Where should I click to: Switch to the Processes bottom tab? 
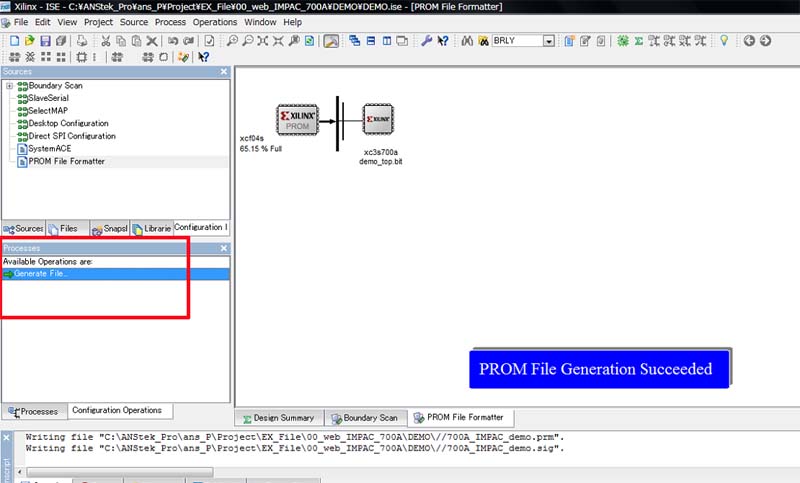(34, 412)
